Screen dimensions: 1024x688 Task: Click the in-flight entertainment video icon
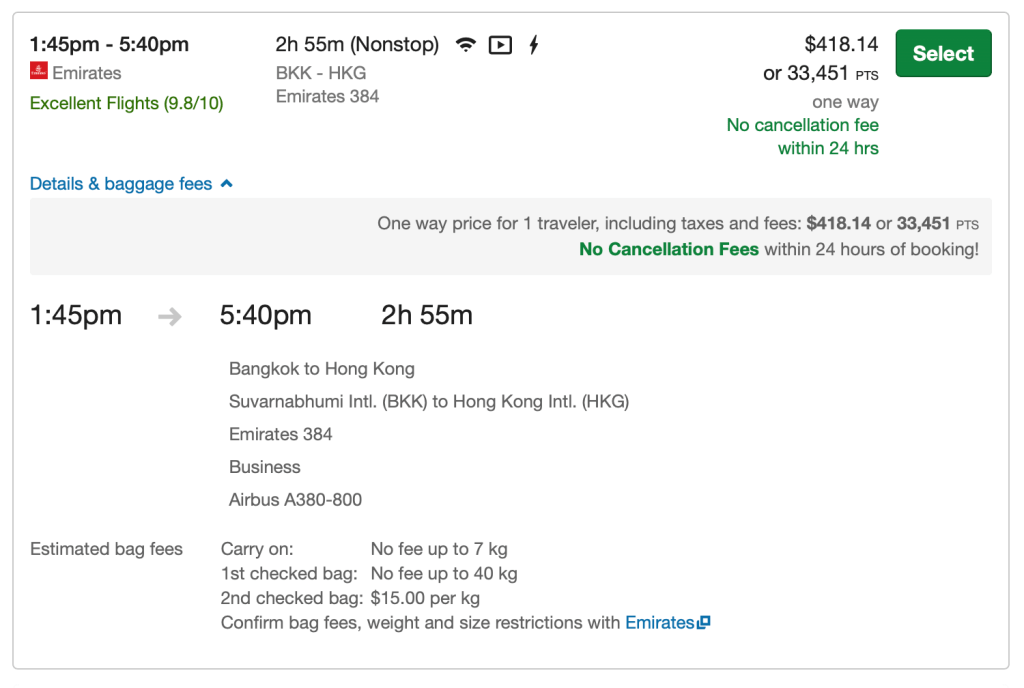(x=500, y=45)
